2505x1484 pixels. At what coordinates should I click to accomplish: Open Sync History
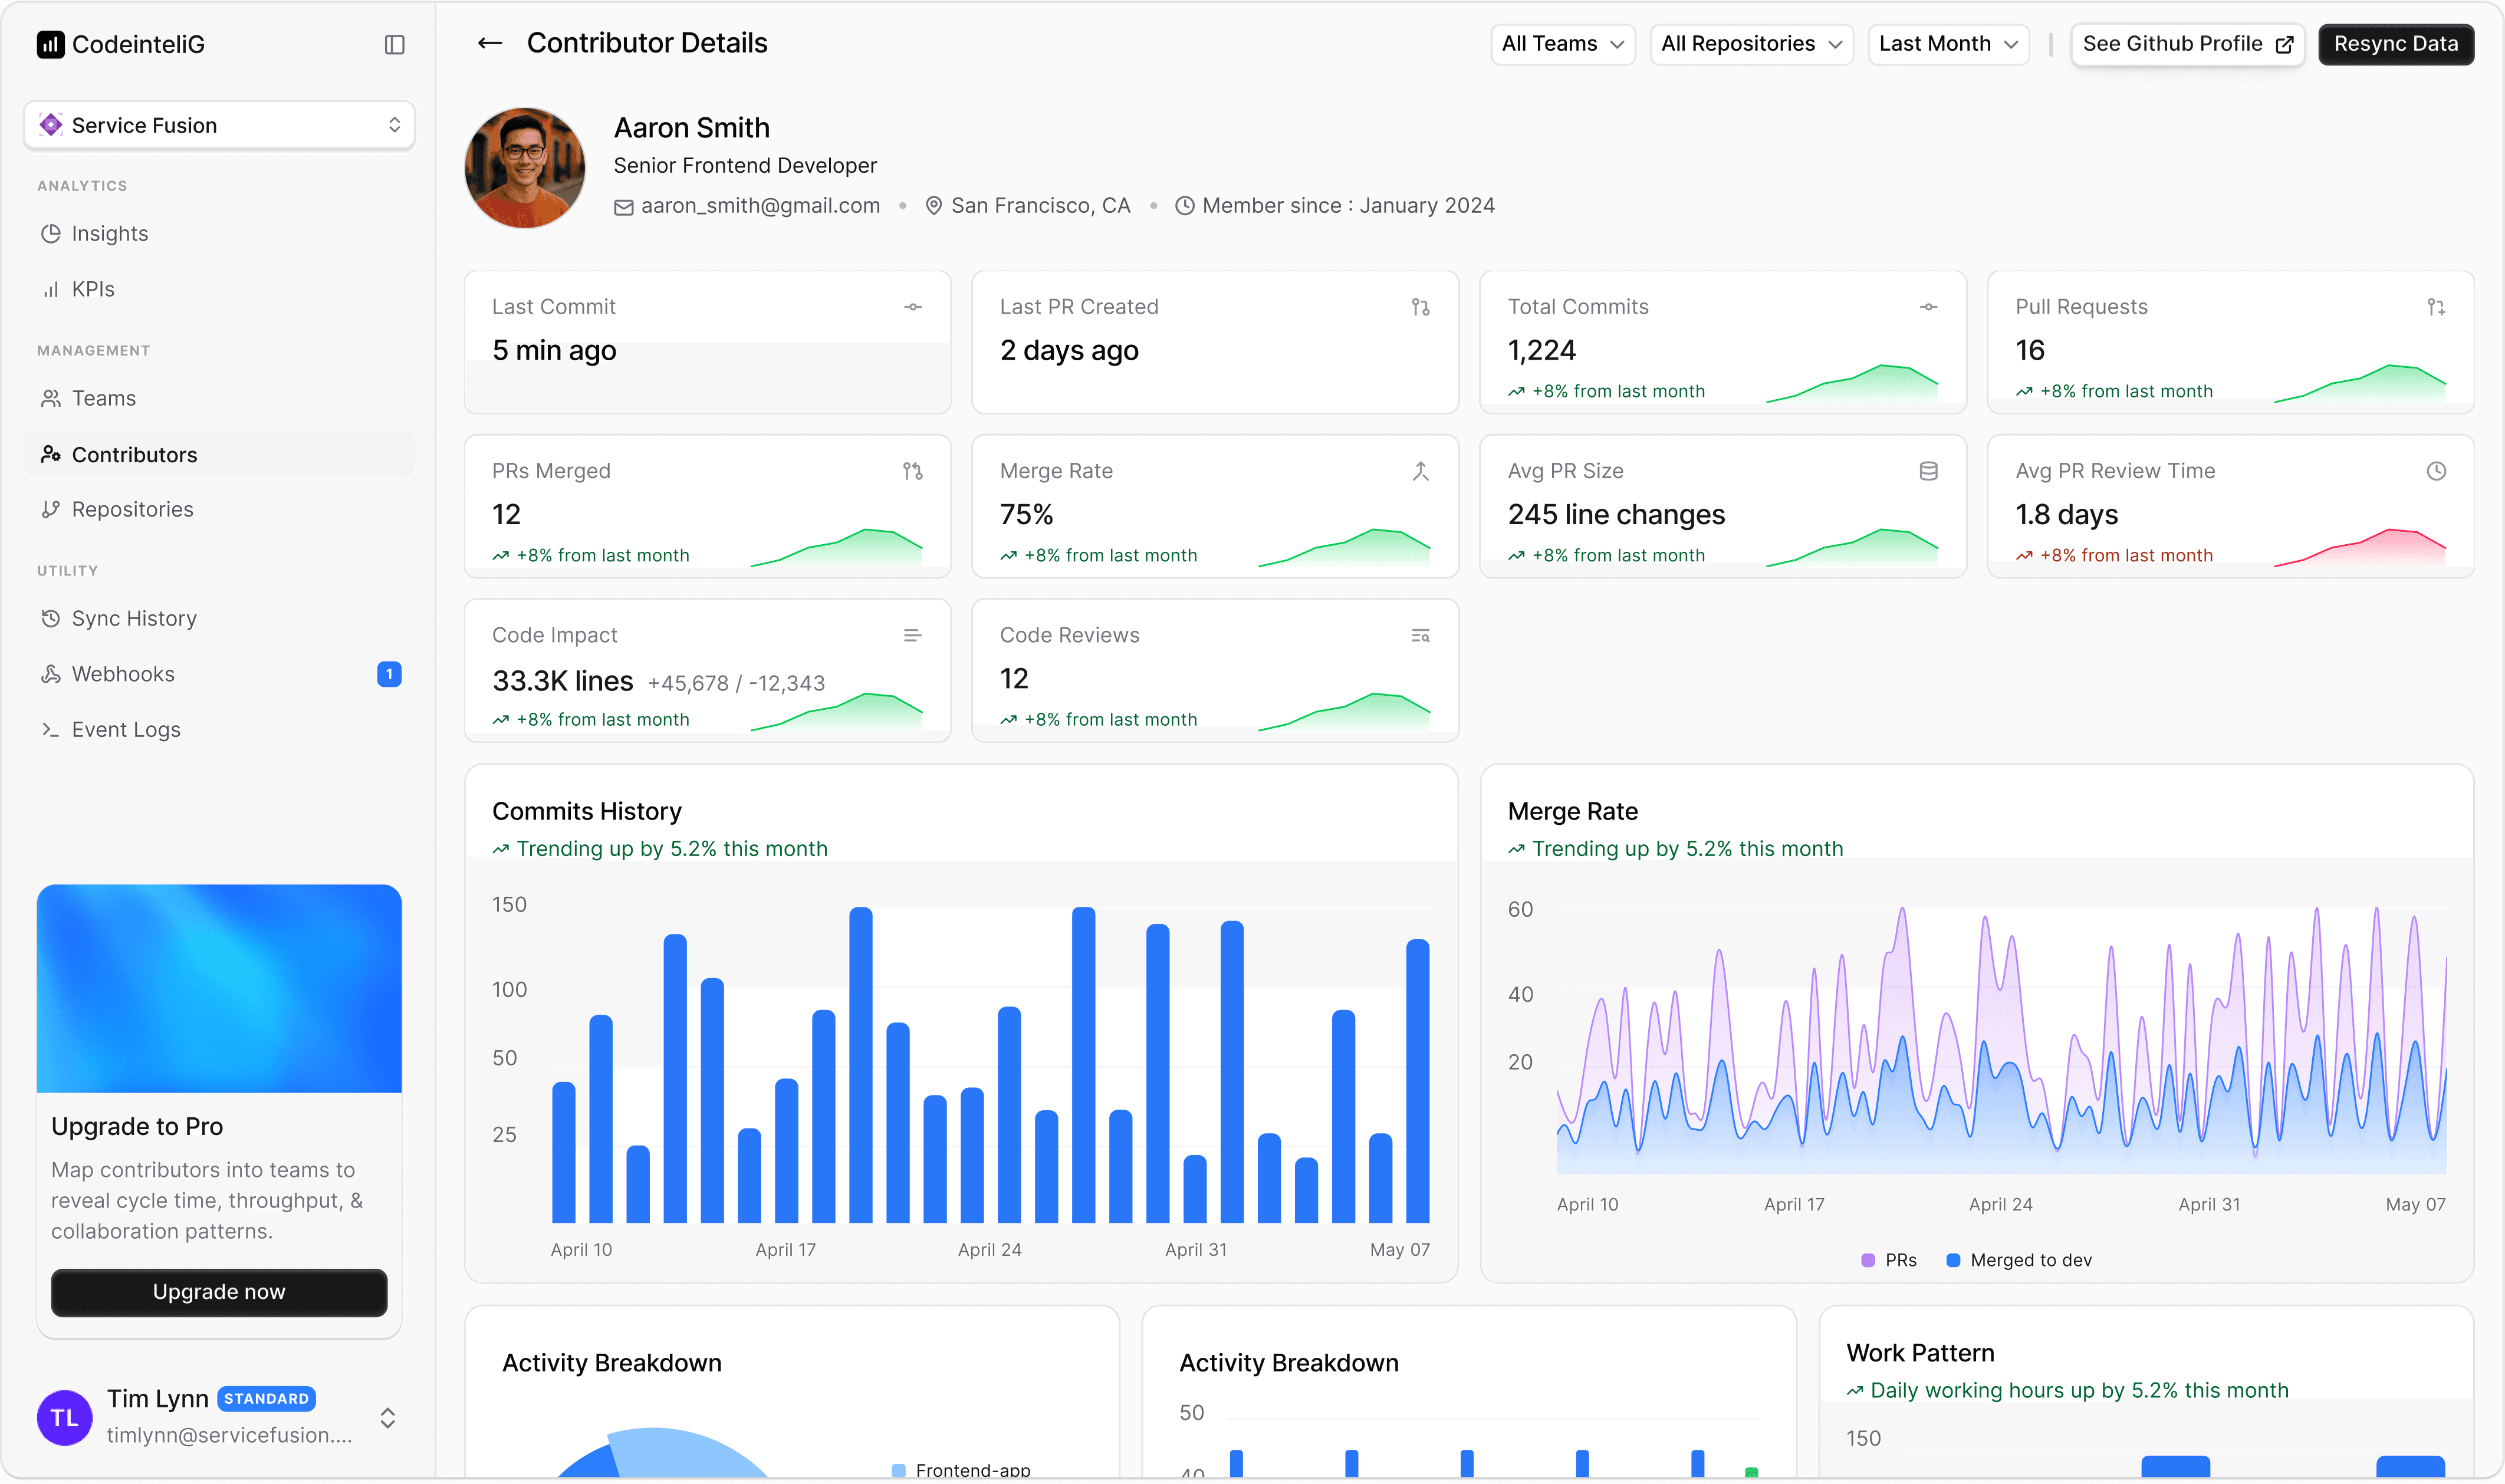coord(219,618)
